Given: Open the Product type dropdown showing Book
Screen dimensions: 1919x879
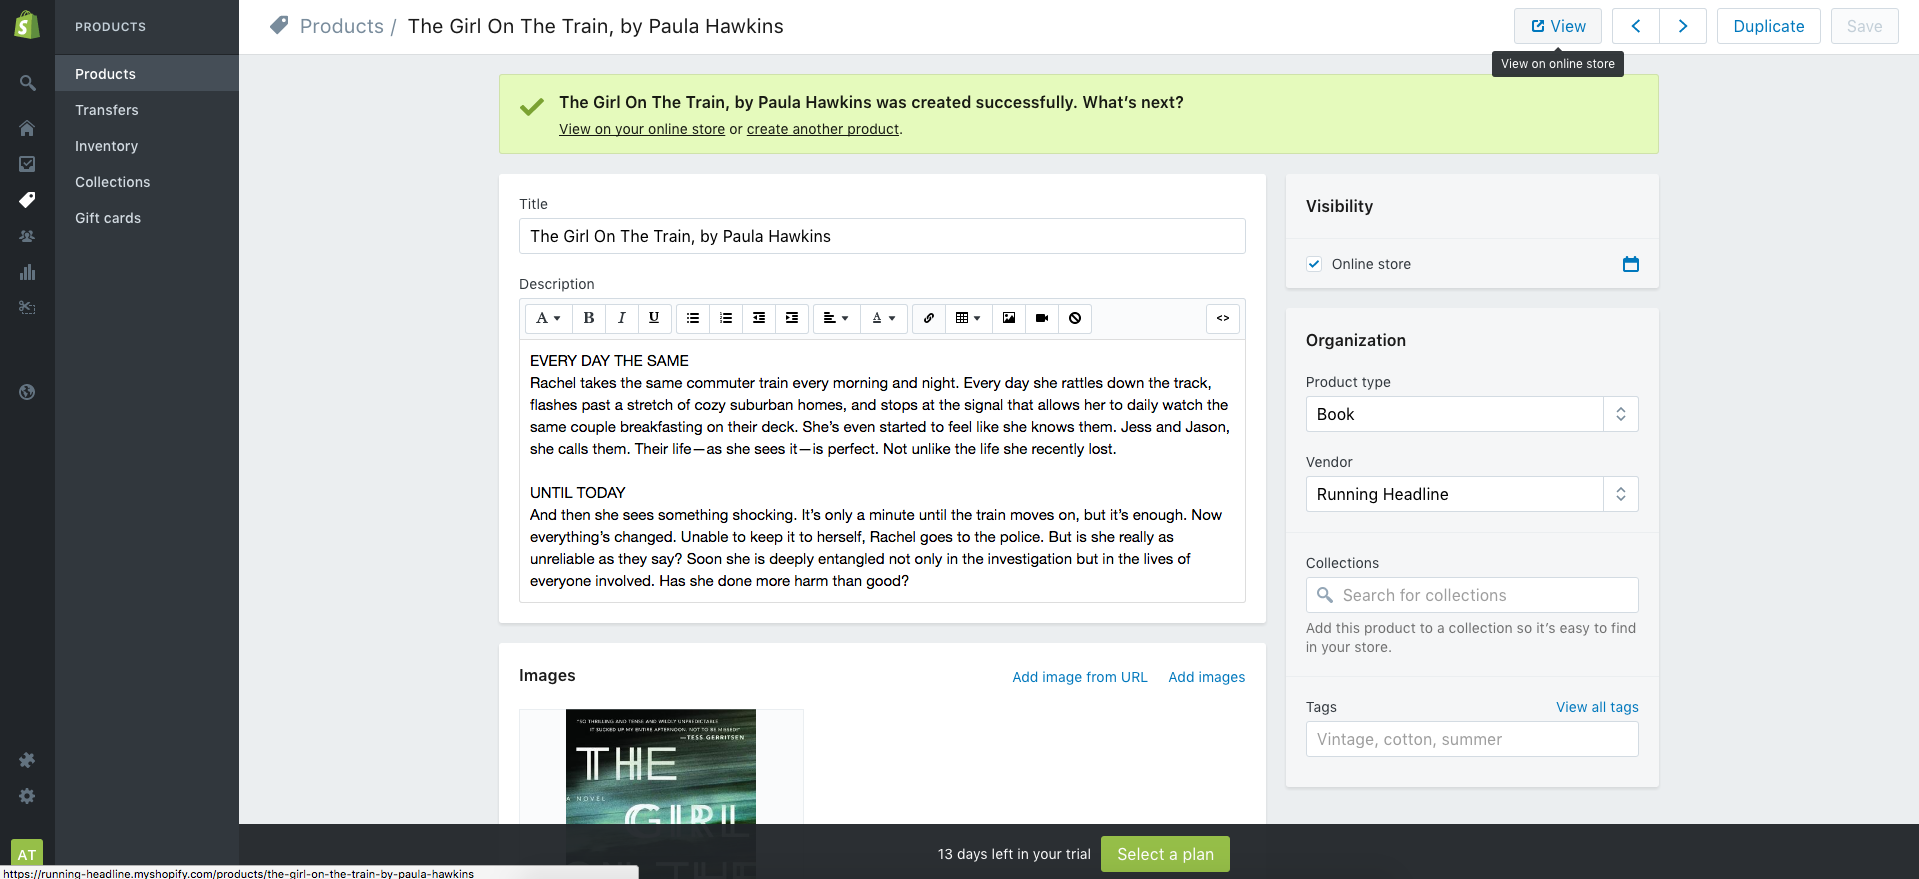Looking at the screenshot, I should point(1471,414).
